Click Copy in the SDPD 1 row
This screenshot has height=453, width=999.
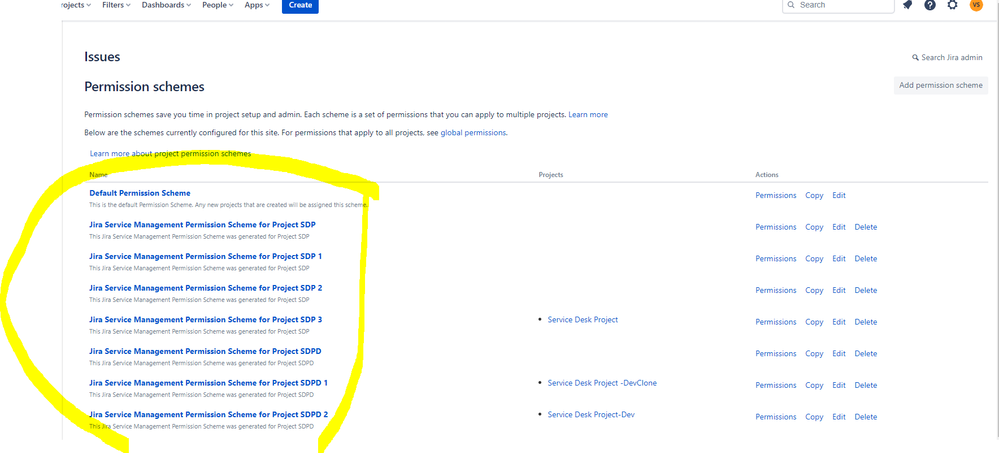814,385
